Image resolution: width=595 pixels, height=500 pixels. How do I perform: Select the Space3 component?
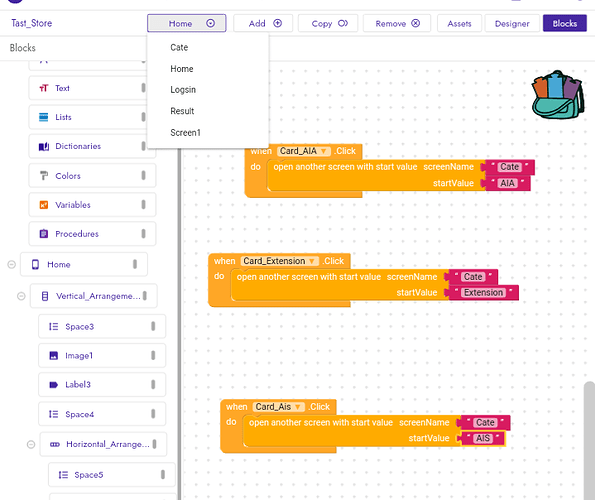click(102, 326)
